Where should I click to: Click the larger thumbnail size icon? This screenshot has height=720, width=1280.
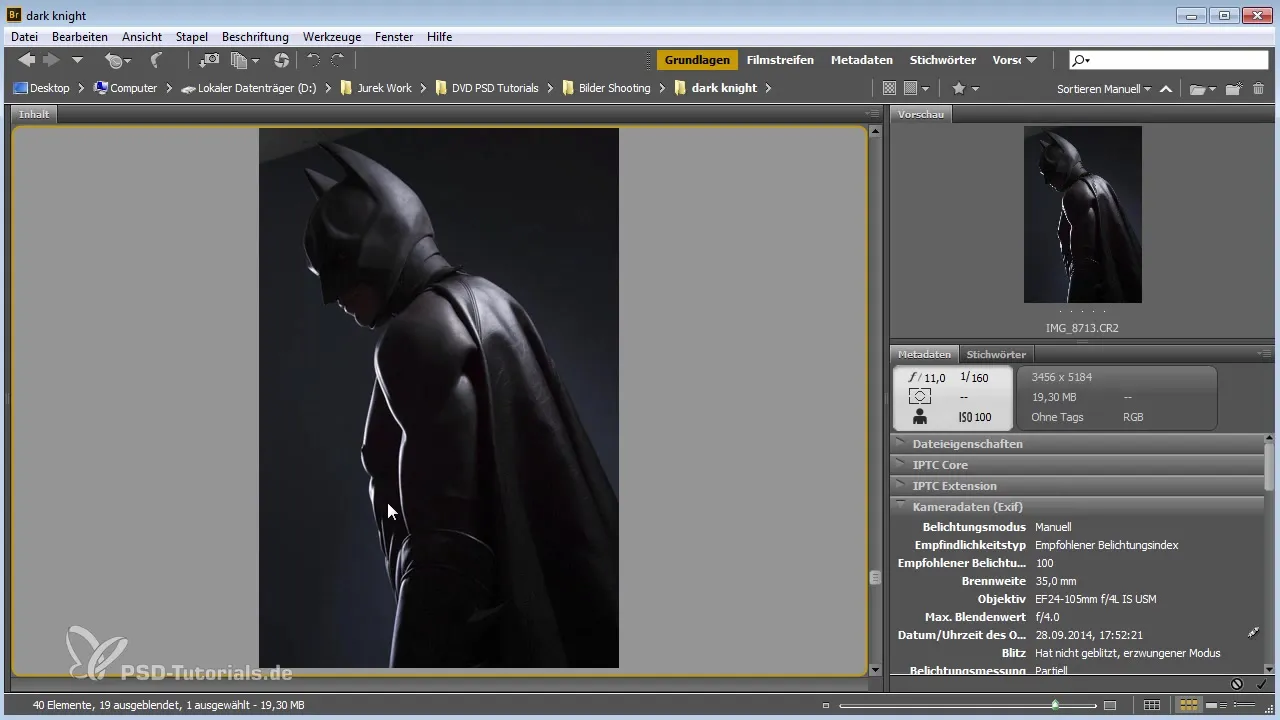point(1110,706)
